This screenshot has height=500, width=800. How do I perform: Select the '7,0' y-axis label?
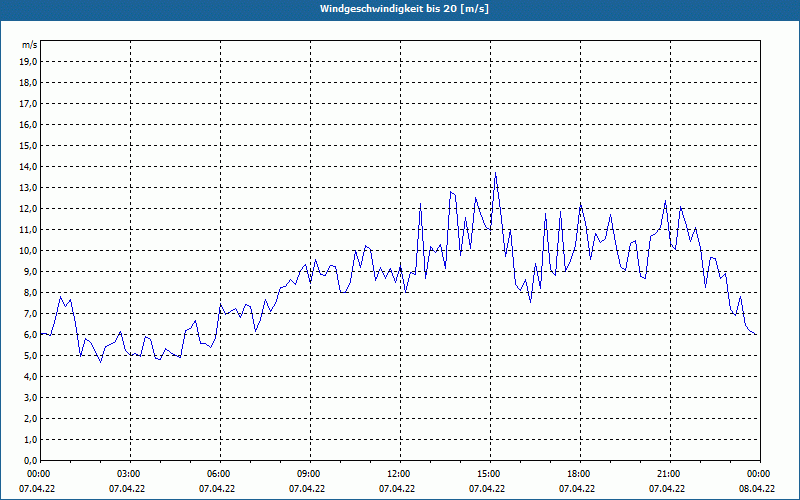coord(31,313)
